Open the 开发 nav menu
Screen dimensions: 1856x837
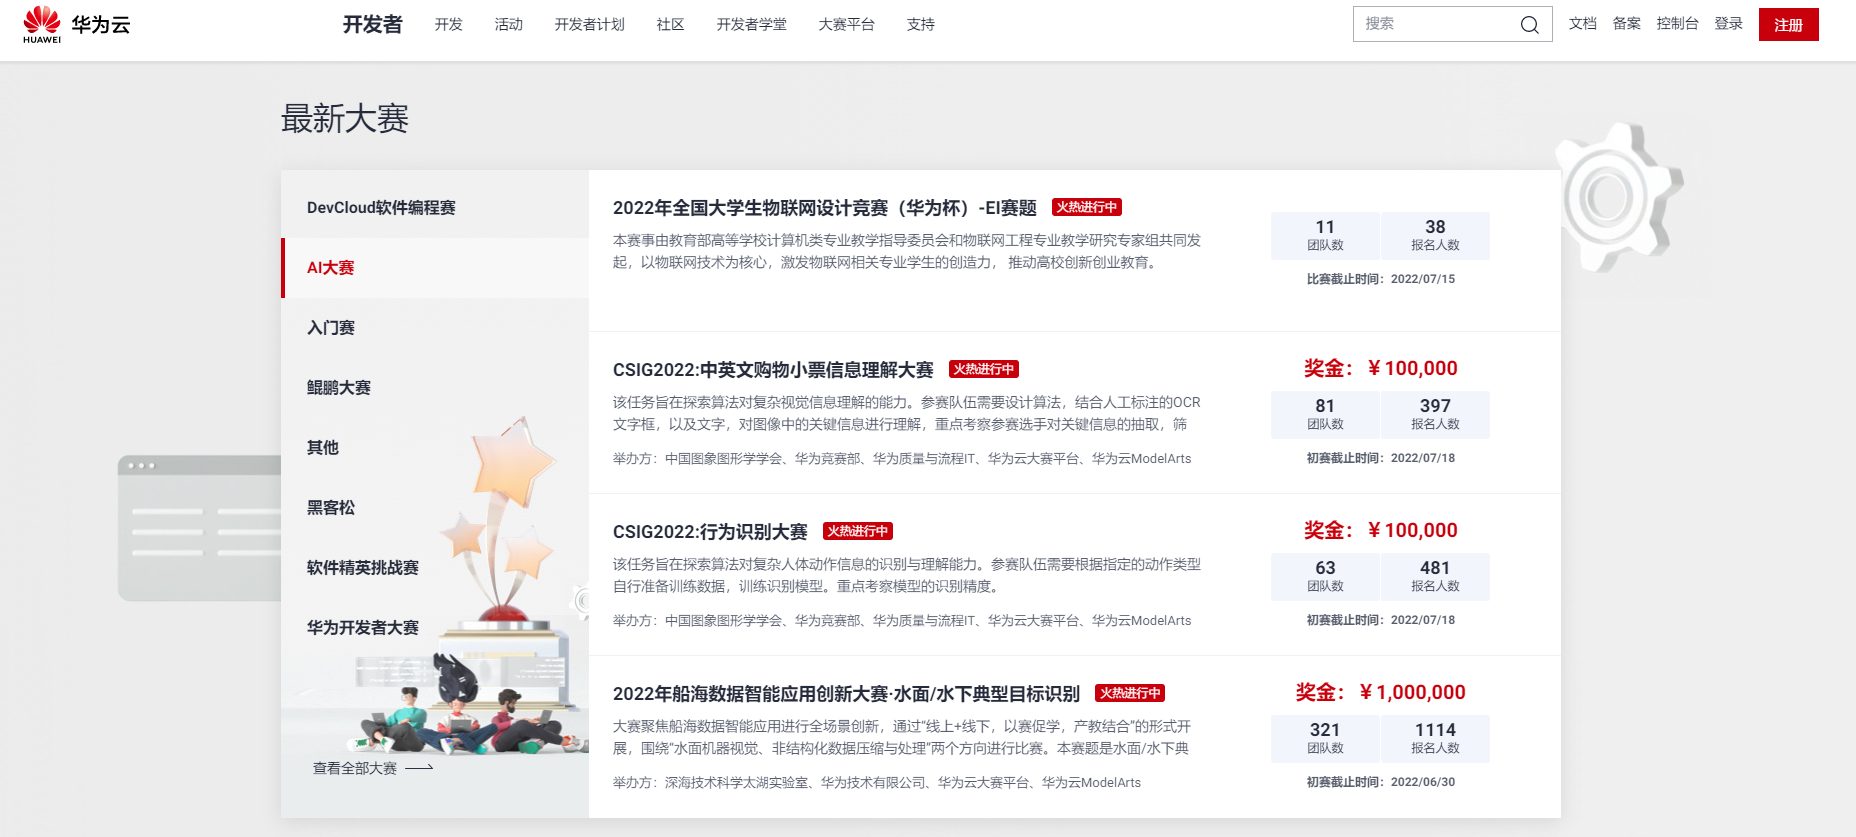point(449,24)
